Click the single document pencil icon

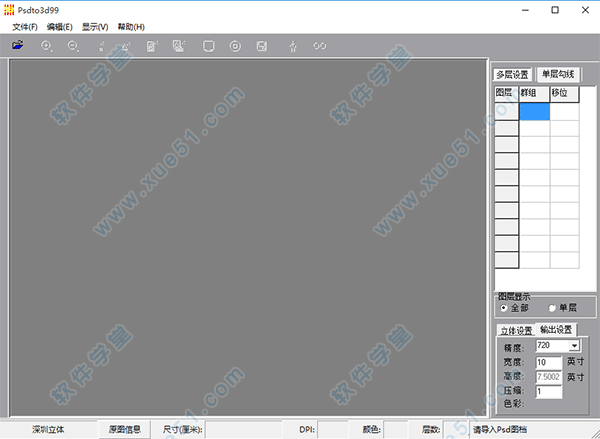click(x=152, y=46)
